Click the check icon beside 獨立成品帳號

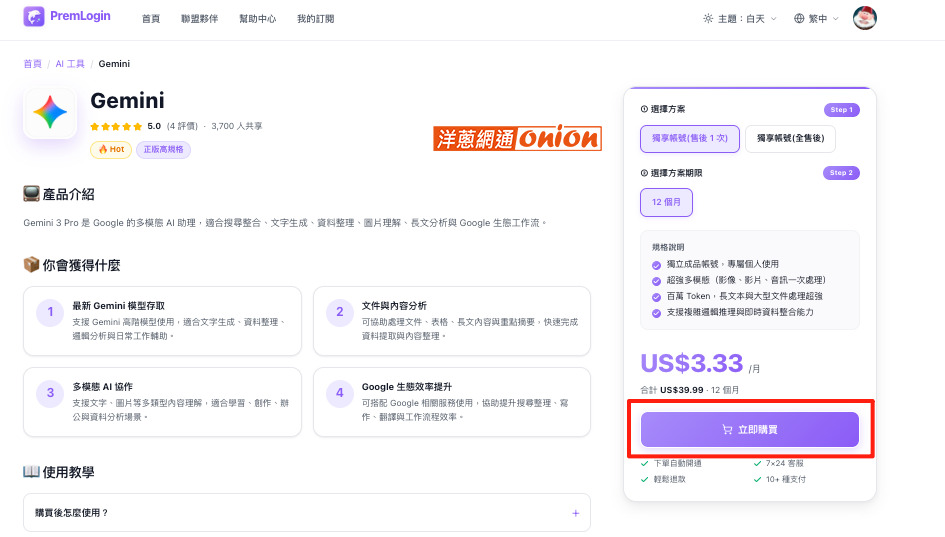tap(656, 265)
